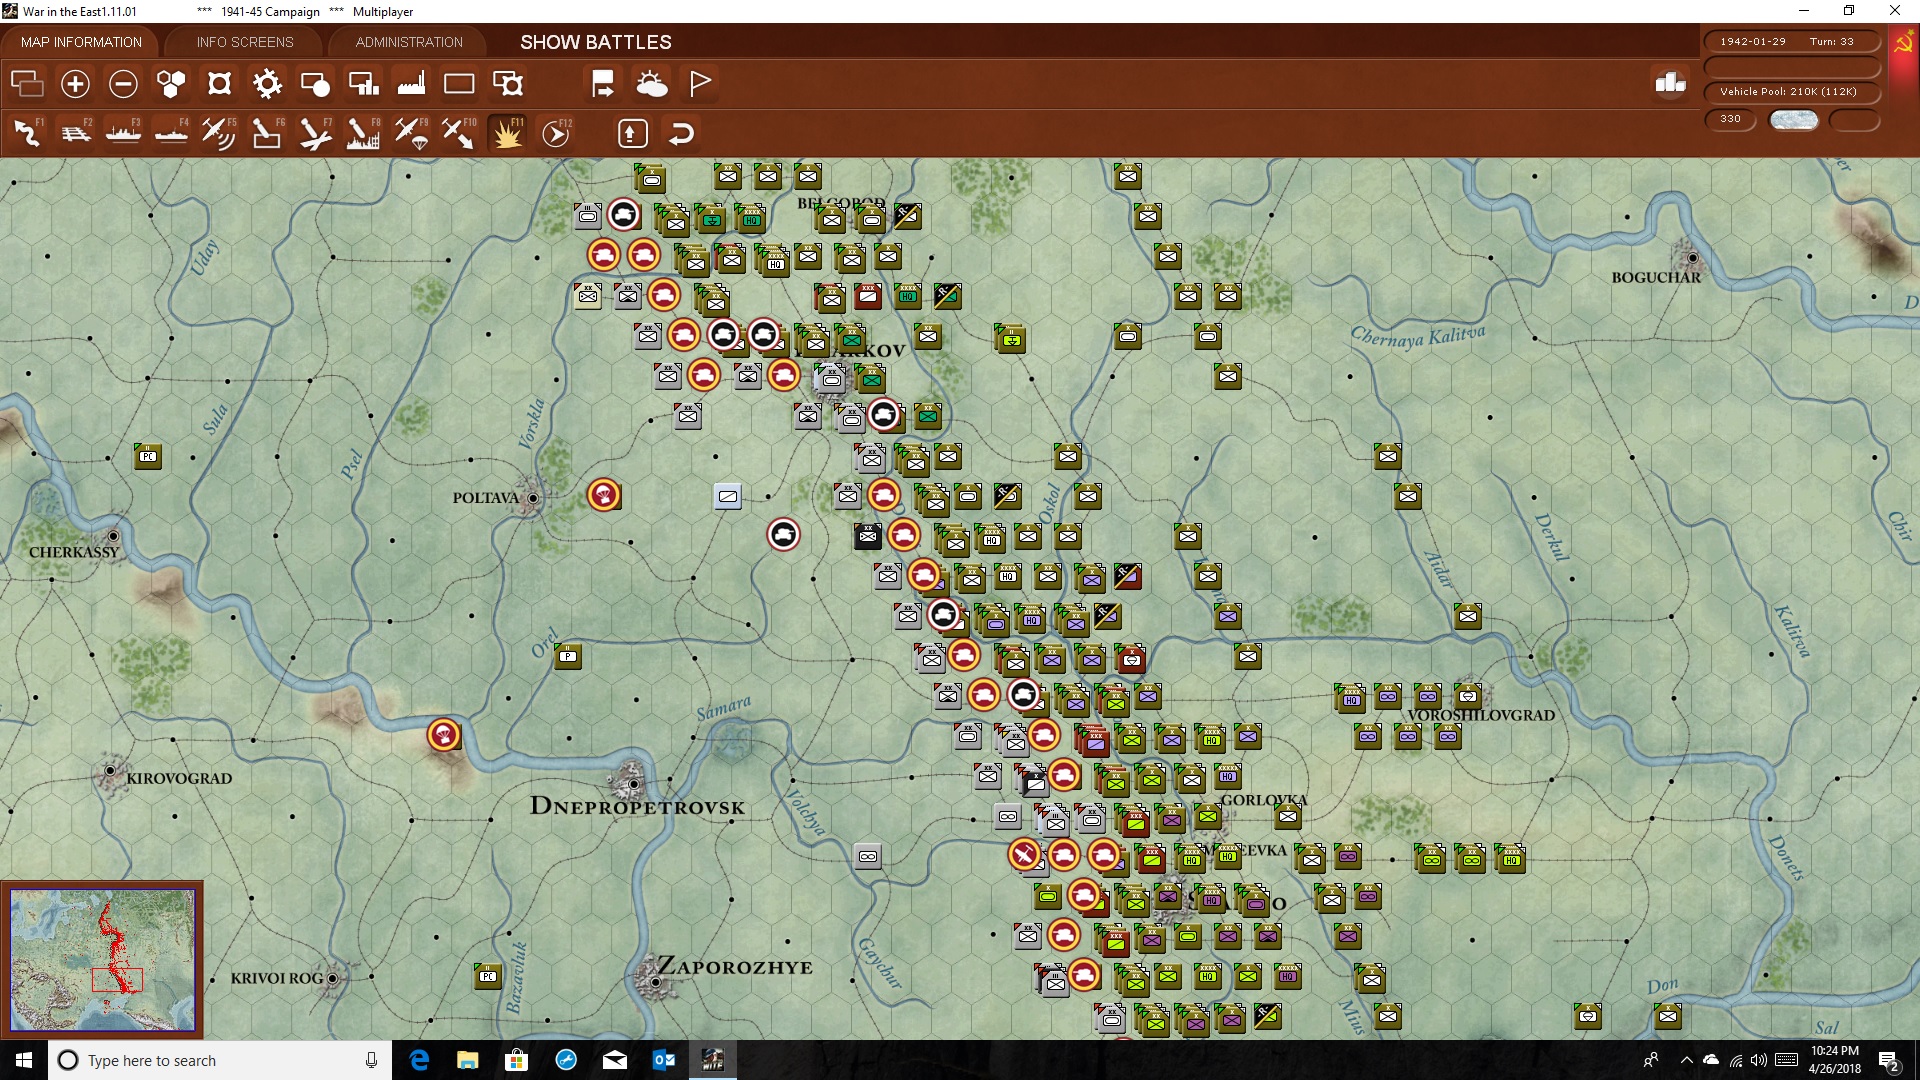
Task: Click the minimap in bottom-left corner
Action: click(102, 960)
